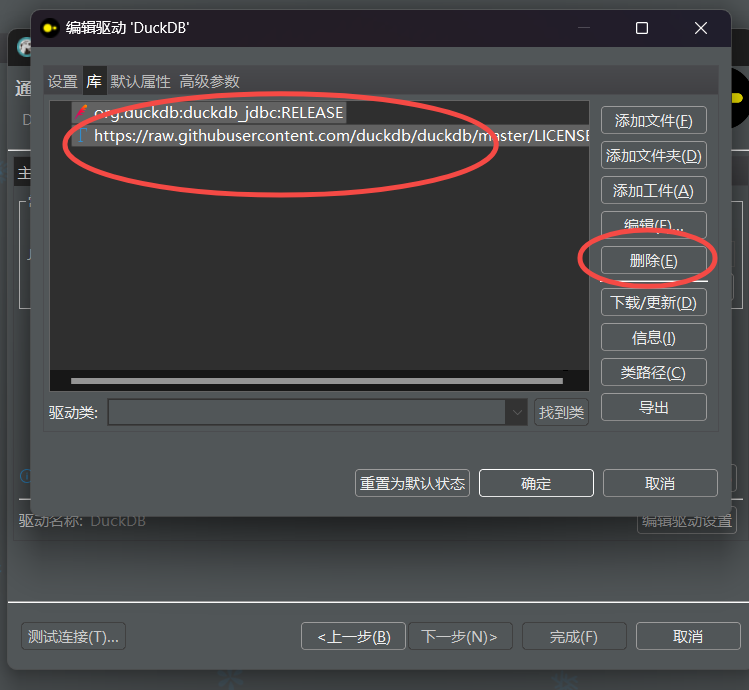The image size is (749, 690).
Task: Switch to the 设置 tab
Action: coord(63,82)
